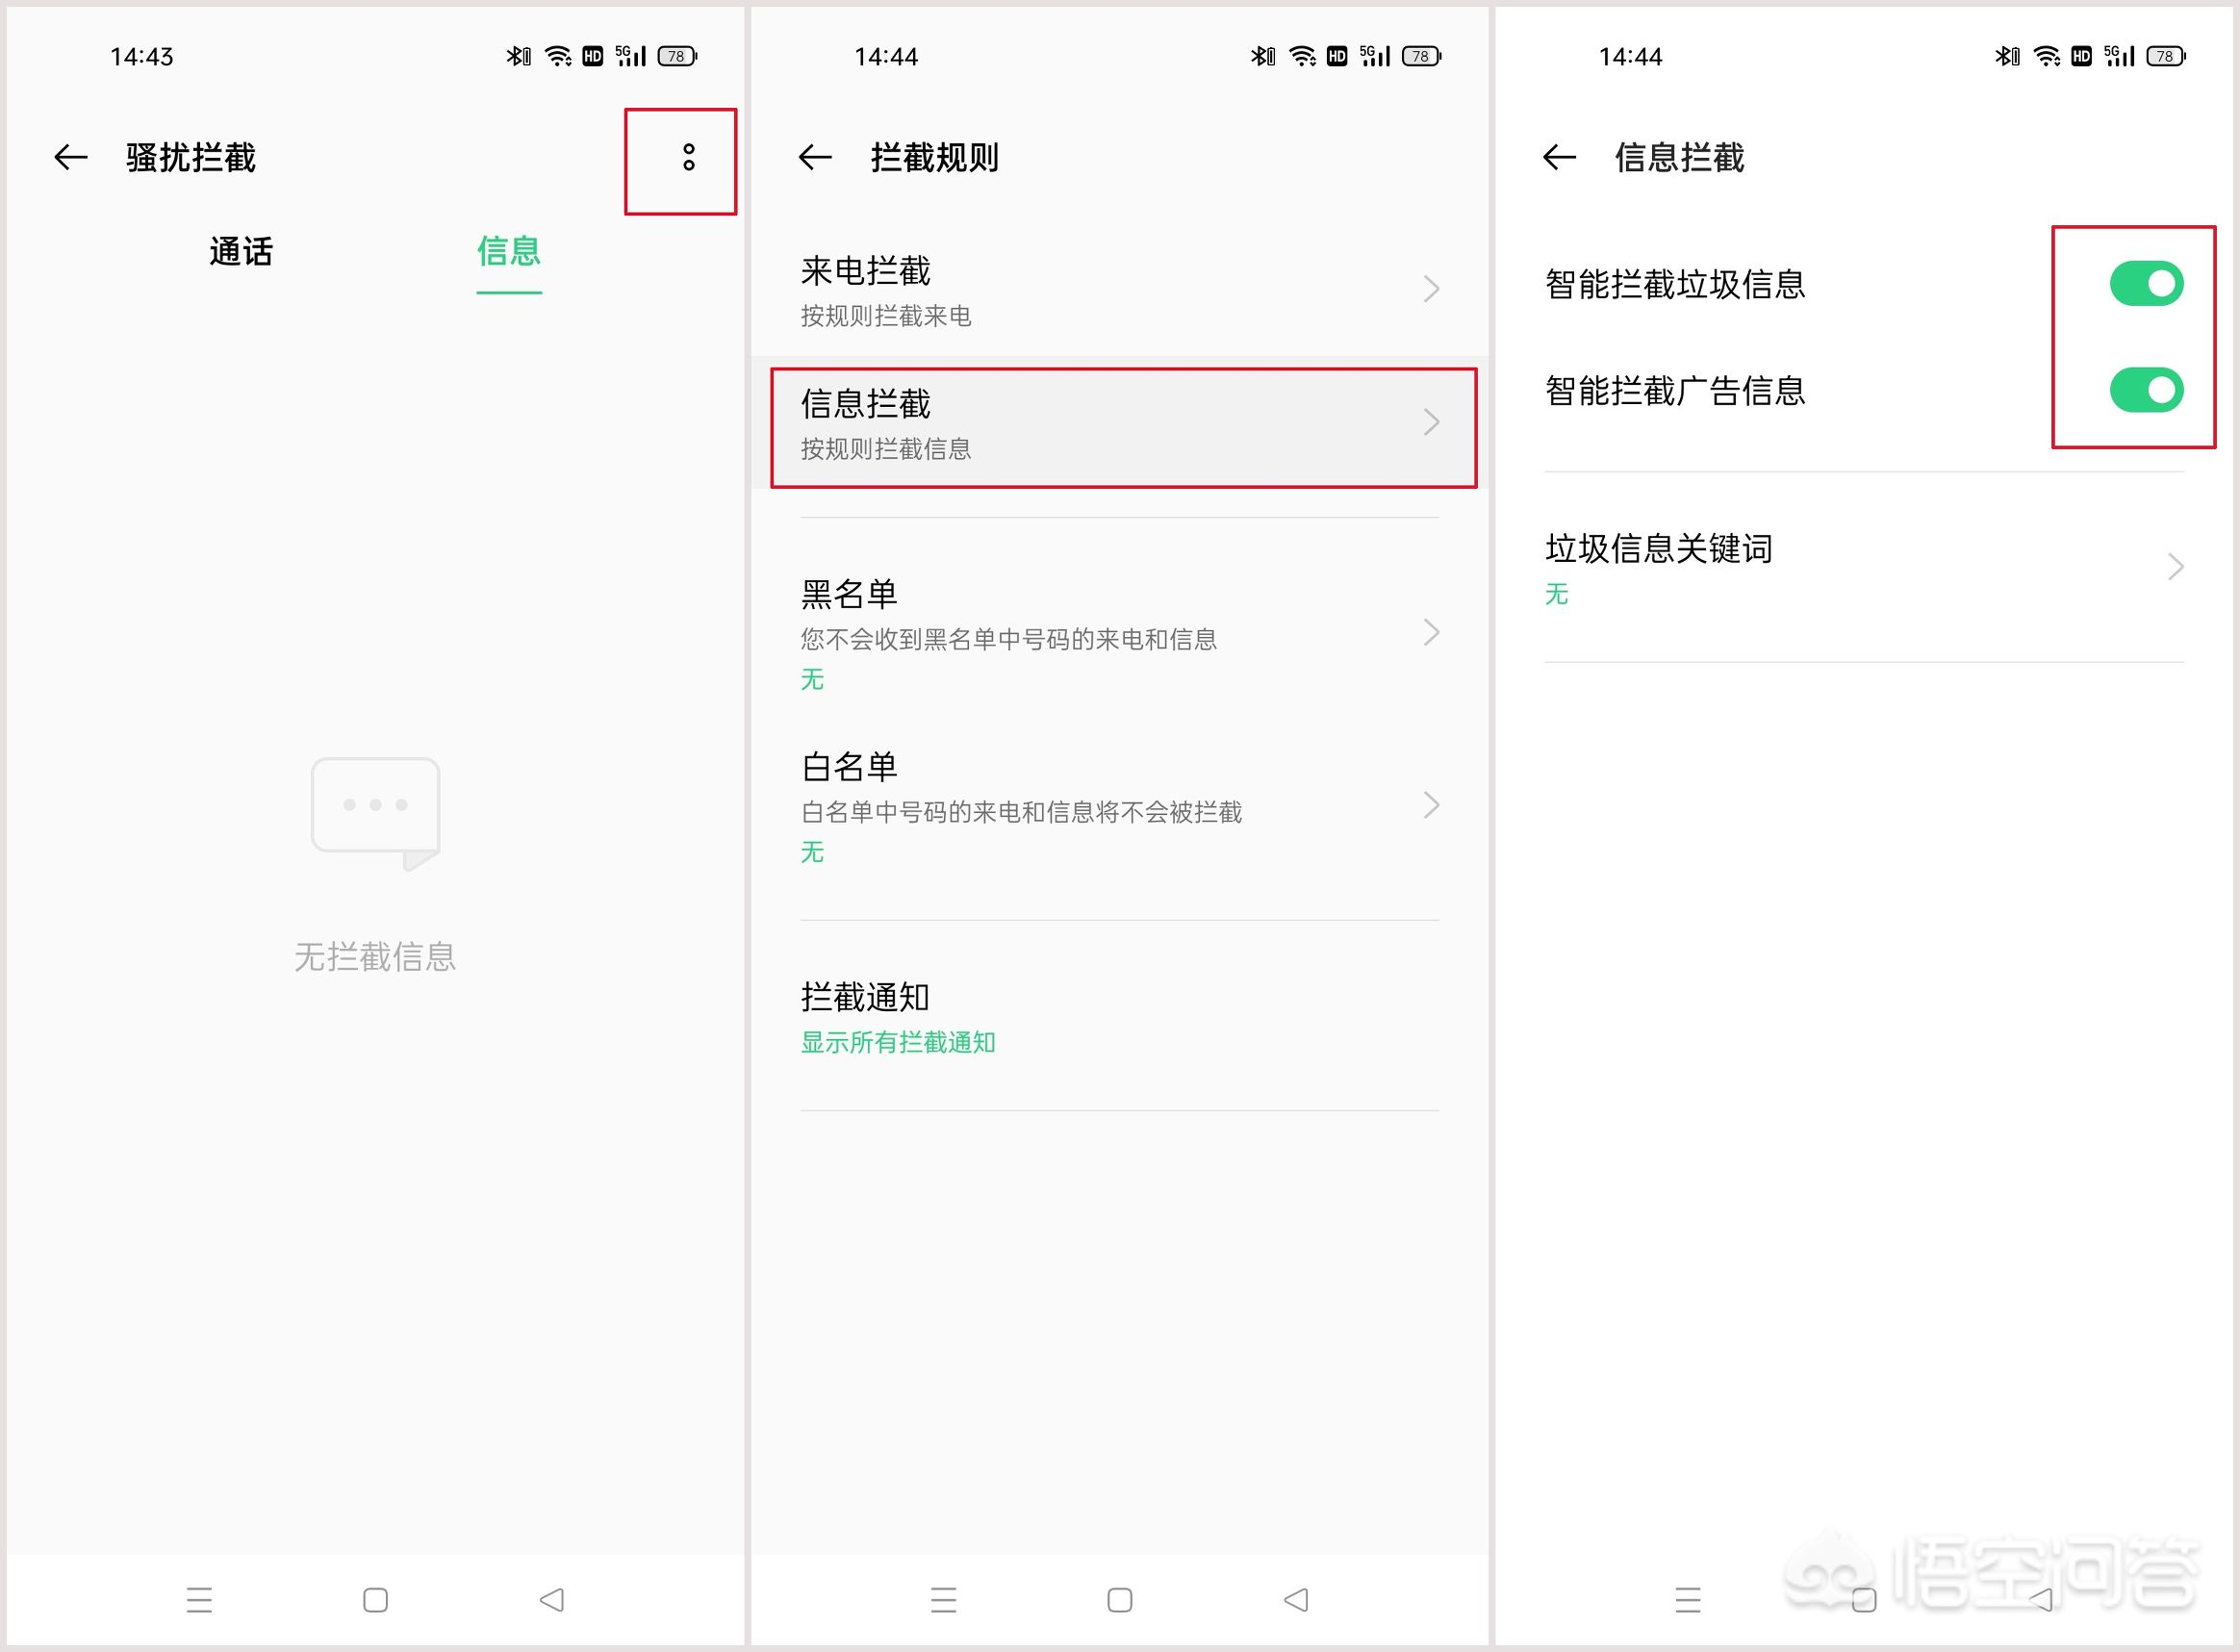Tap battery indicator on 信息拦截 screen

coord(2166,56)
